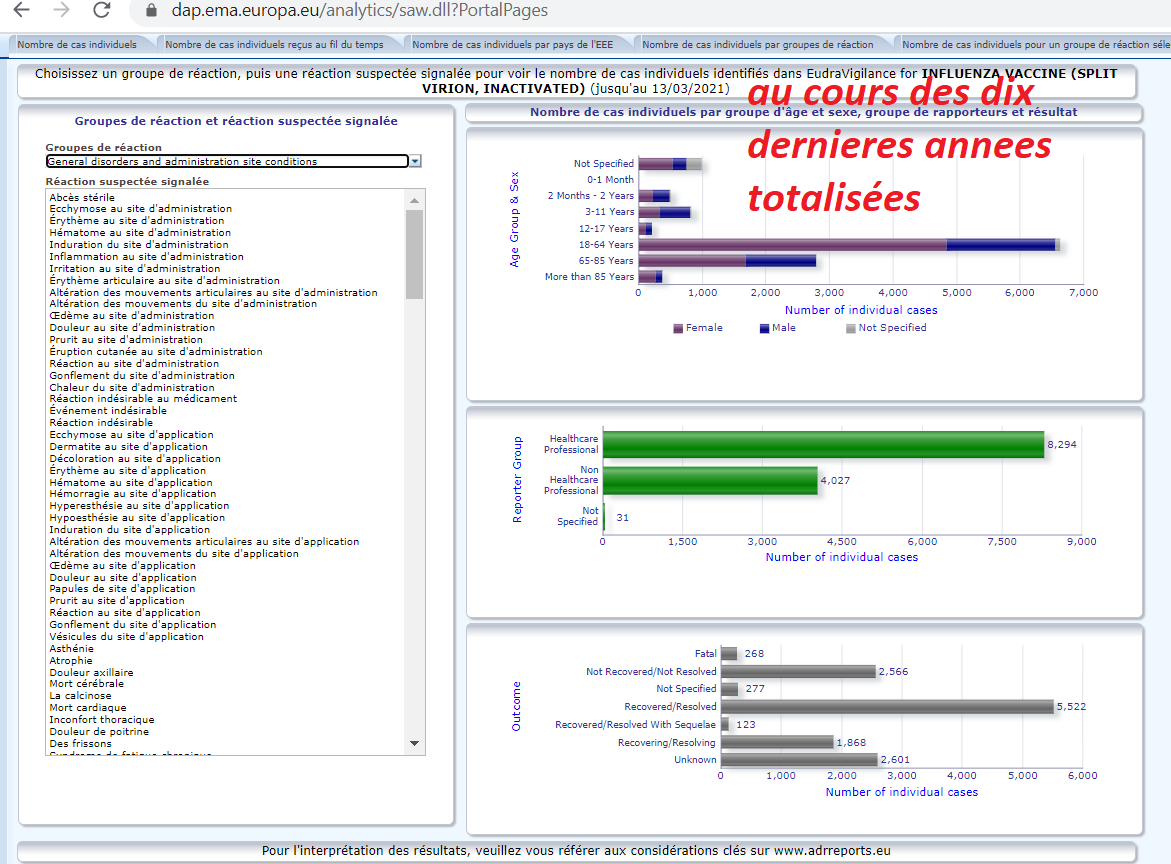Click the Healthcare Professional green bar
Image resolution: width=1171 pixels, height=864 pixels.
tap(822, 444)
